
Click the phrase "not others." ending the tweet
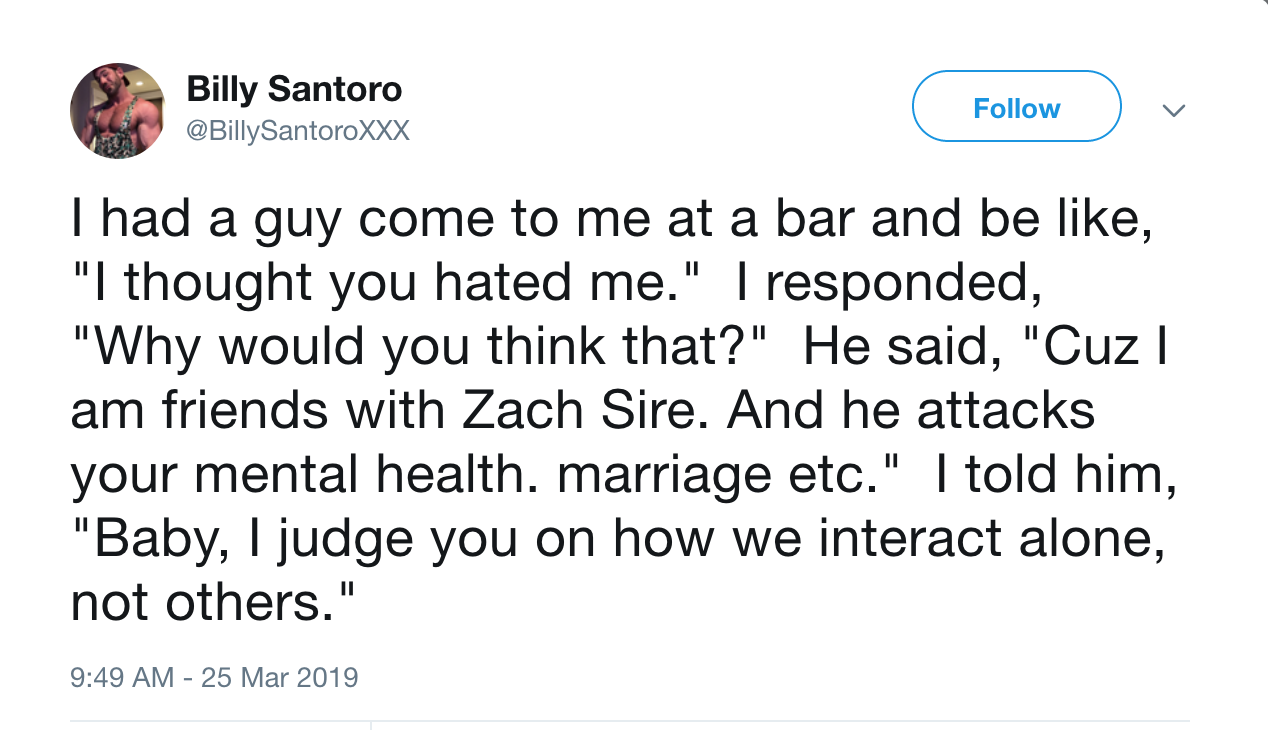tap(212, 603)
